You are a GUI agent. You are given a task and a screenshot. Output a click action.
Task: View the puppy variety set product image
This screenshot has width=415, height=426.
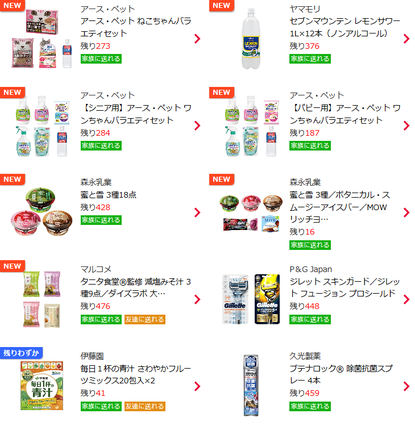252,126
